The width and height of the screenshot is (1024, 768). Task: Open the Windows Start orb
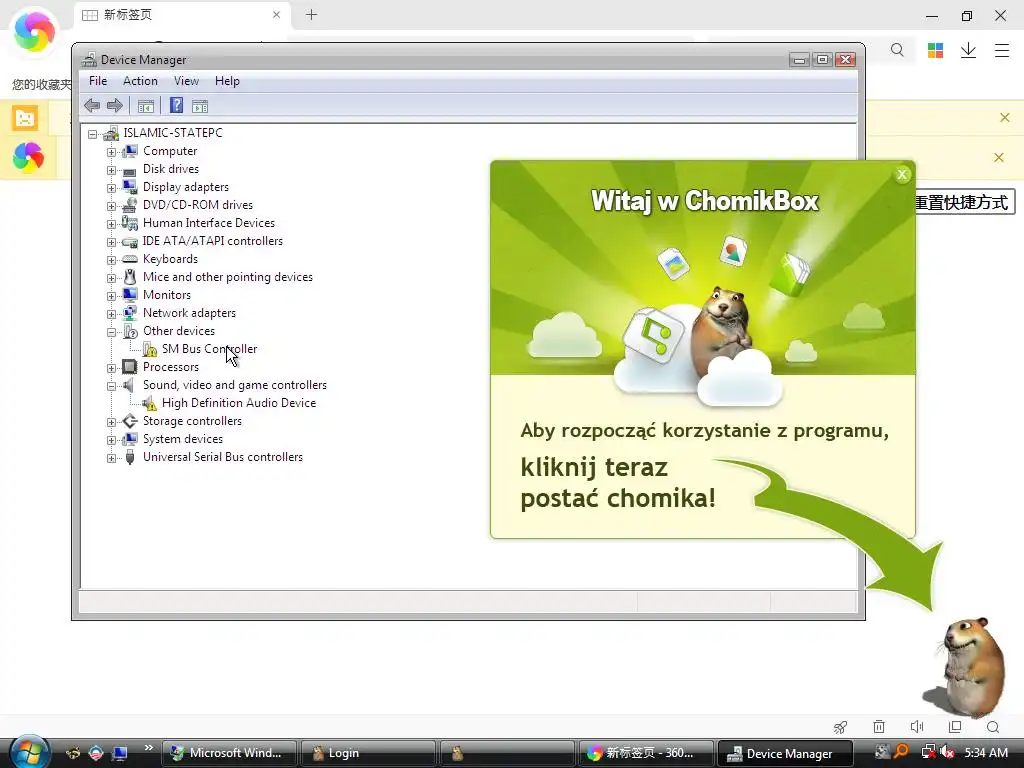click(x=29, y=752)
